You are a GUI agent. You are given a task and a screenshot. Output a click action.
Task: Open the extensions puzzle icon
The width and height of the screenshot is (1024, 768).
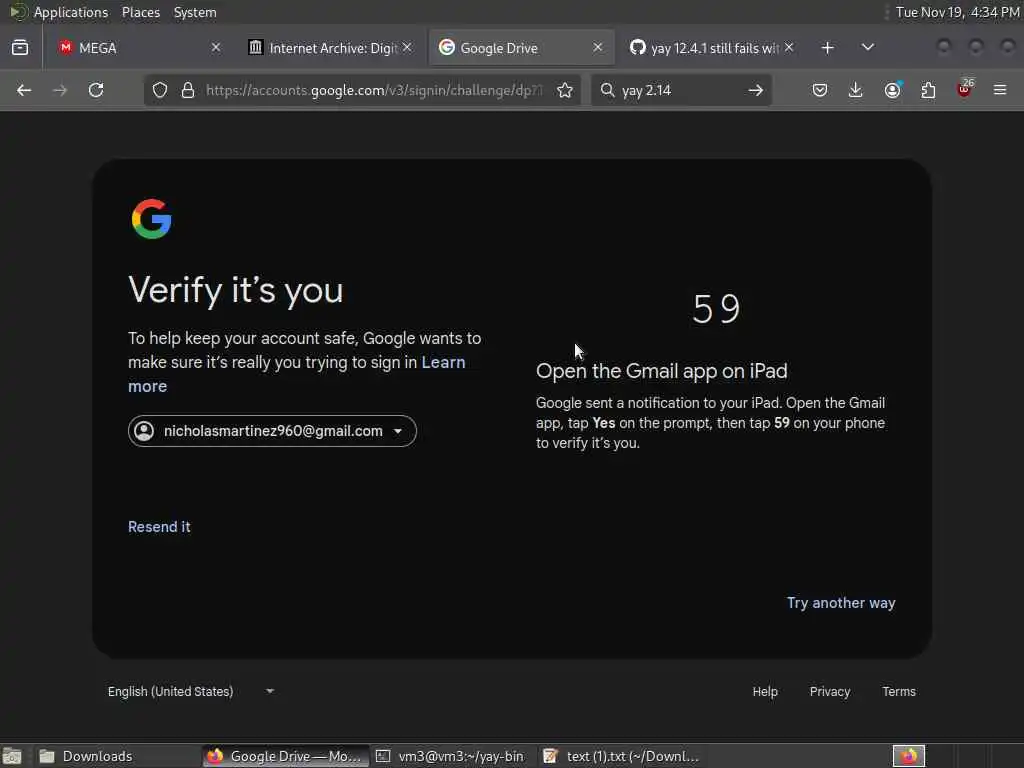(x=928, y=90)
